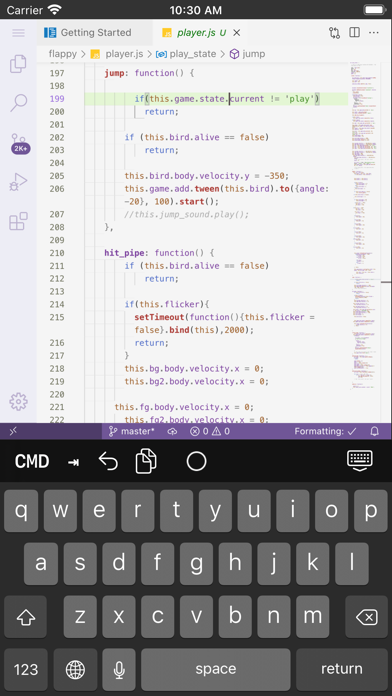Click the Formatting status indicator
The image size is (392, 696).
pos(325,431)
